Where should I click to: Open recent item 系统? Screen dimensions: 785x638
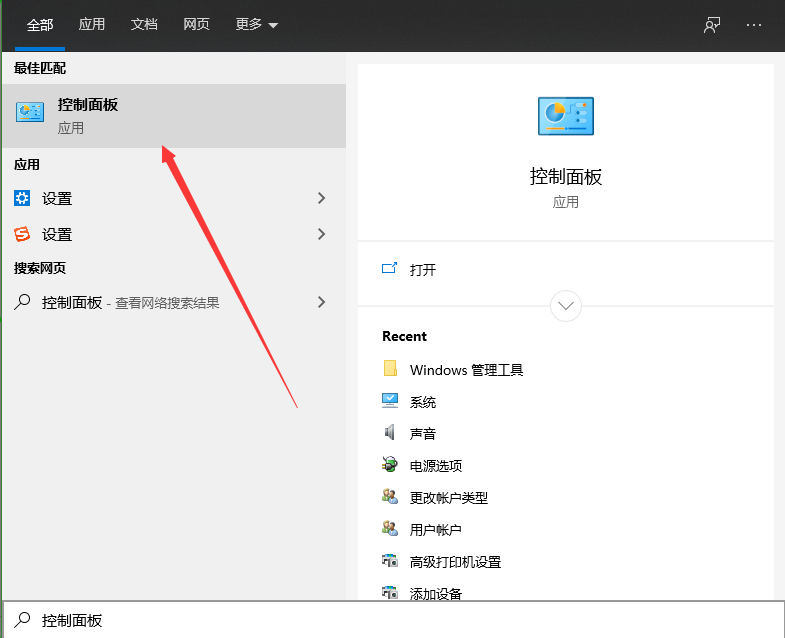coord(423,402)
